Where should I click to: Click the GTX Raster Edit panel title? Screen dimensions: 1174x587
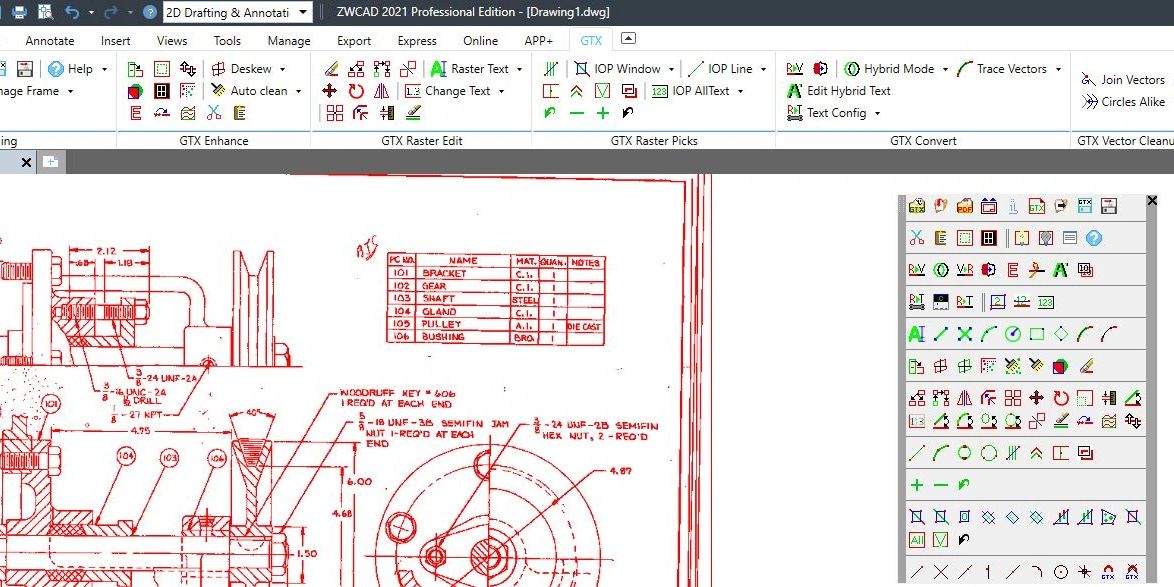coord(422,140)
